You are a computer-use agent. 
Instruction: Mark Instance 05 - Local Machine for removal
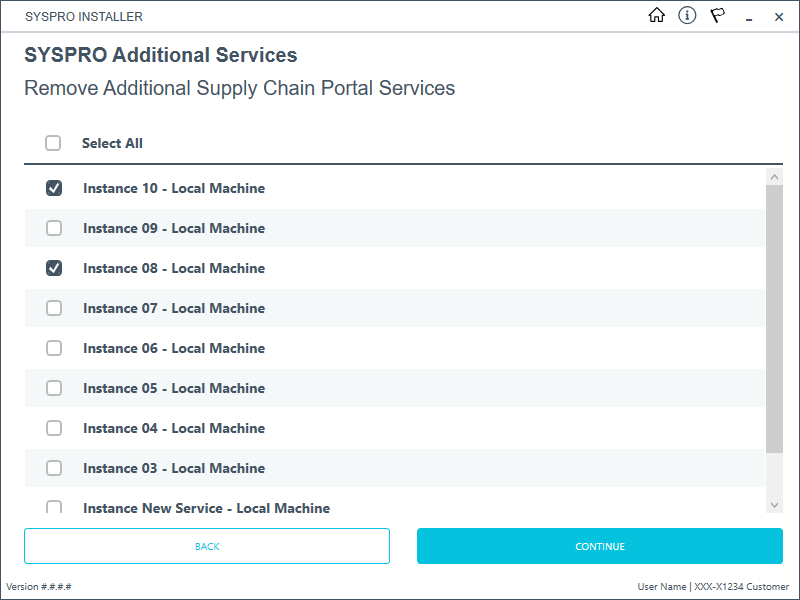click(x=54, y=388)
